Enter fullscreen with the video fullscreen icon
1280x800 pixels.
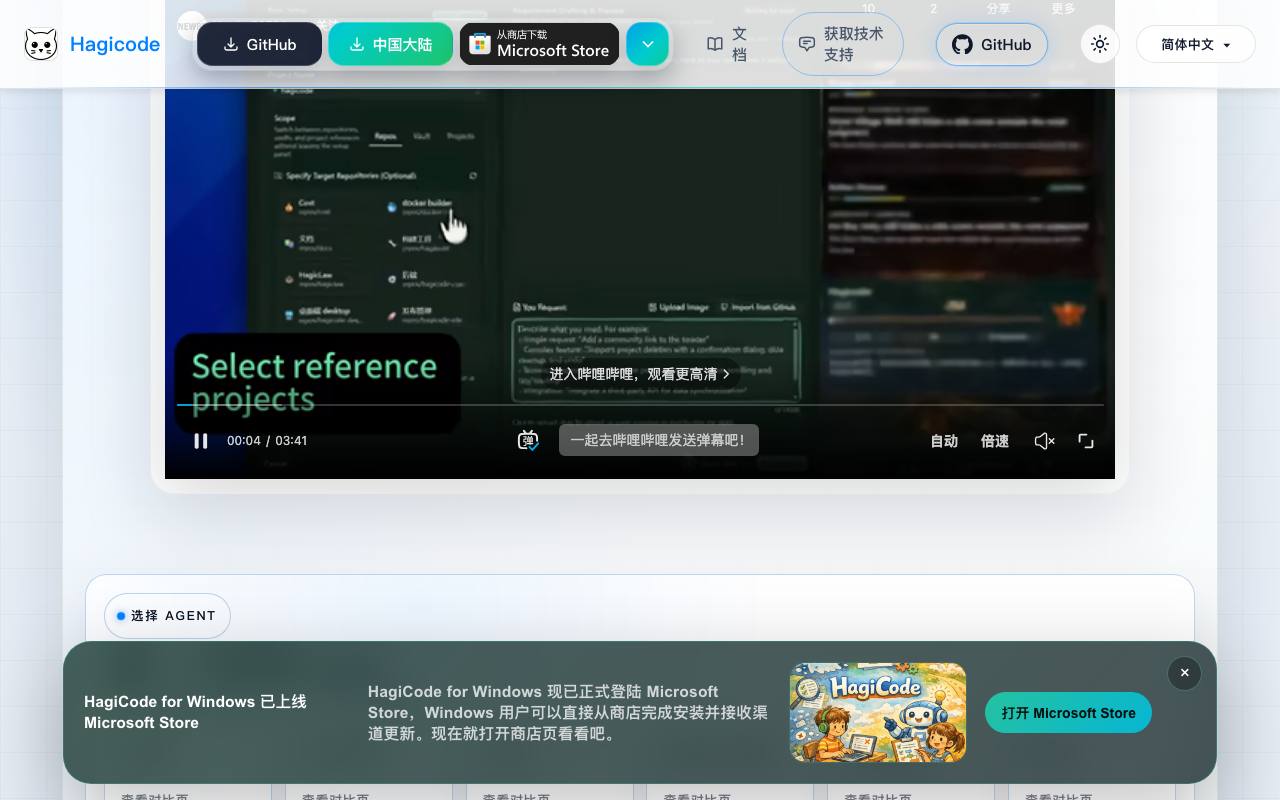click(x=1086, y=441)
